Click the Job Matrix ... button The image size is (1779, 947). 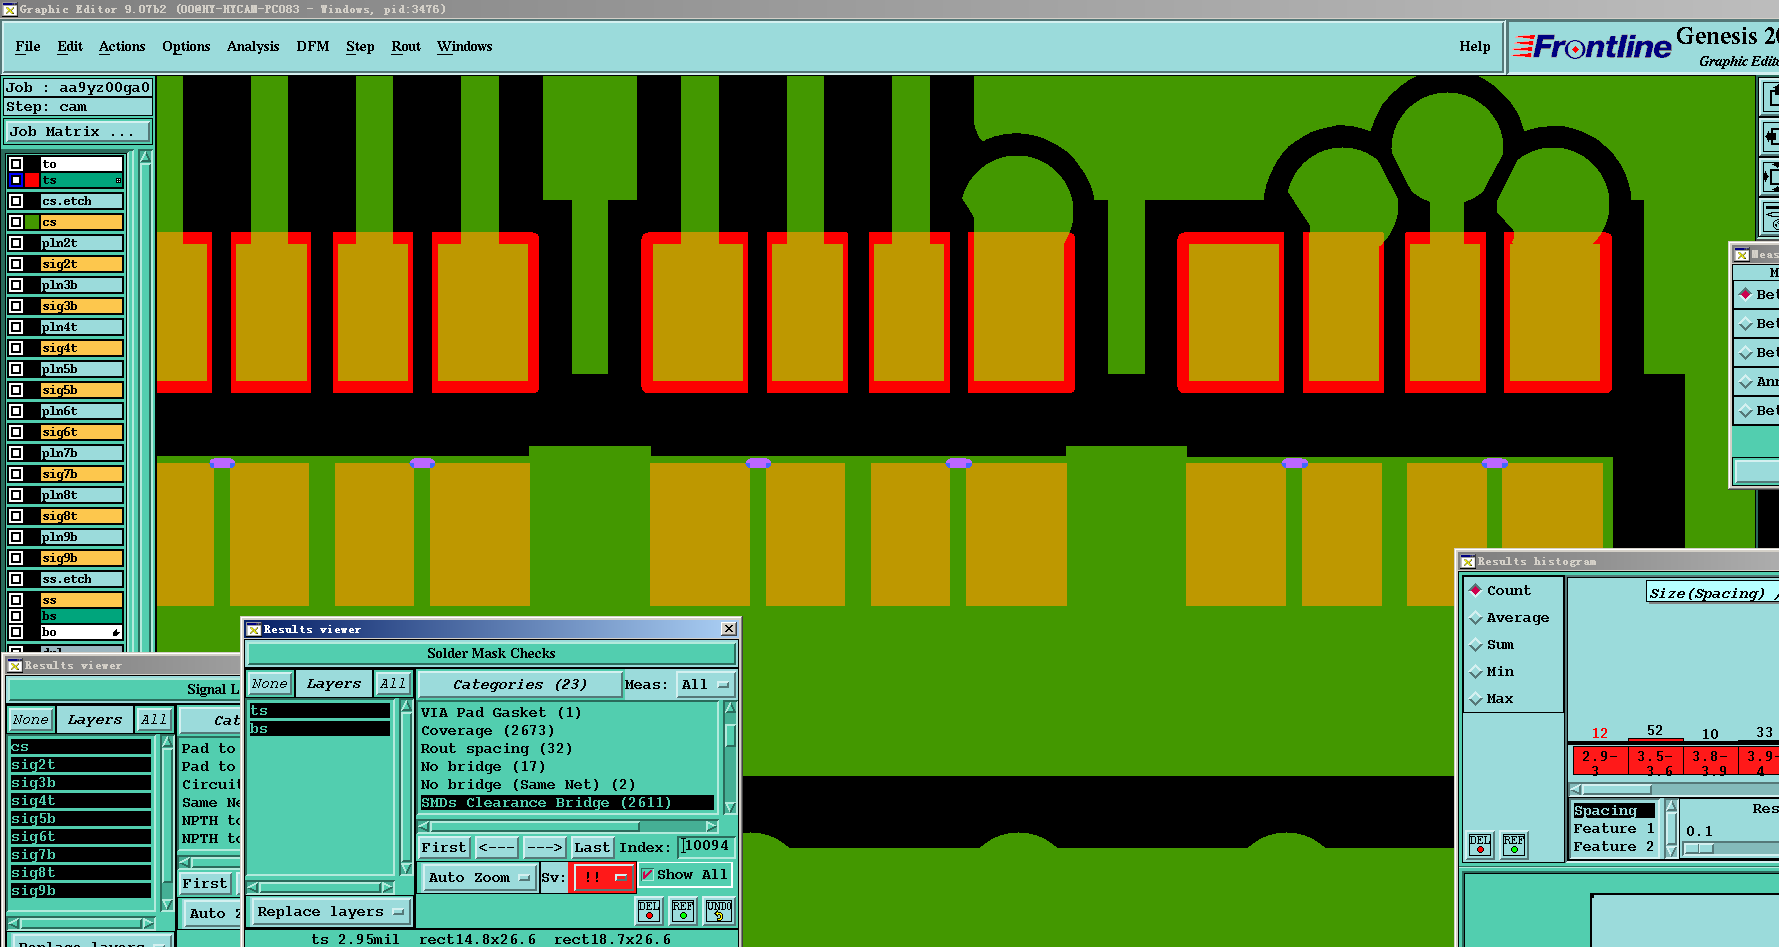coord(78,132)
